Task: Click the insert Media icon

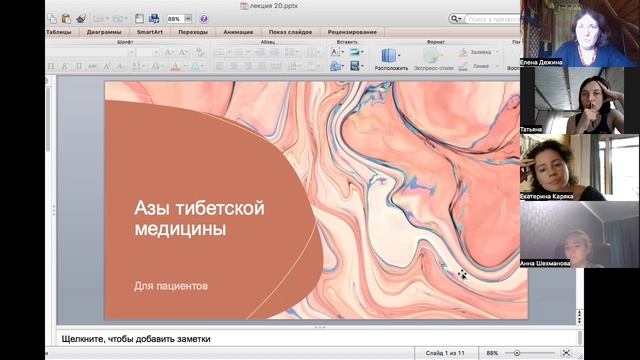Action: coord(355,66)
